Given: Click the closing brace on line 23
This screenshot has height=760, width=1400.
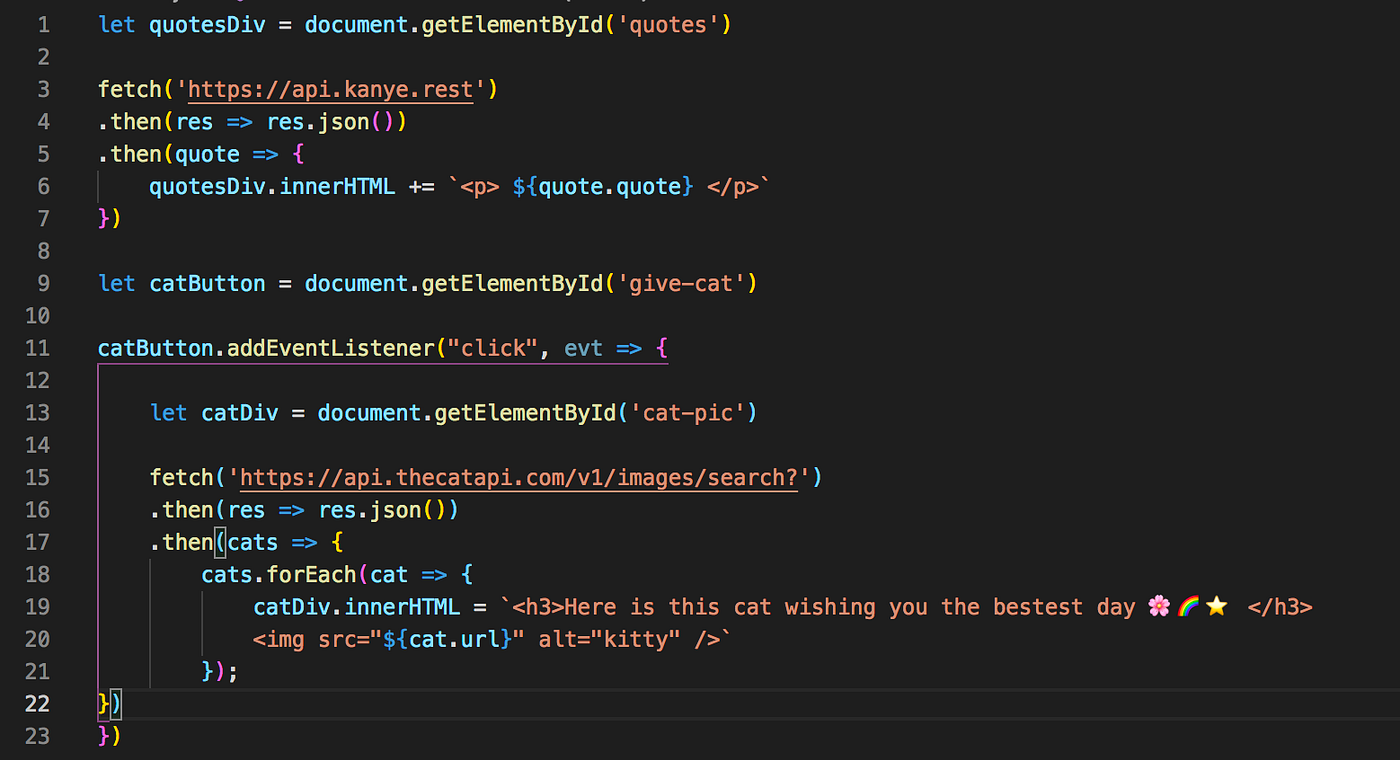Looking at the screenshot, I should click(102, 735).
